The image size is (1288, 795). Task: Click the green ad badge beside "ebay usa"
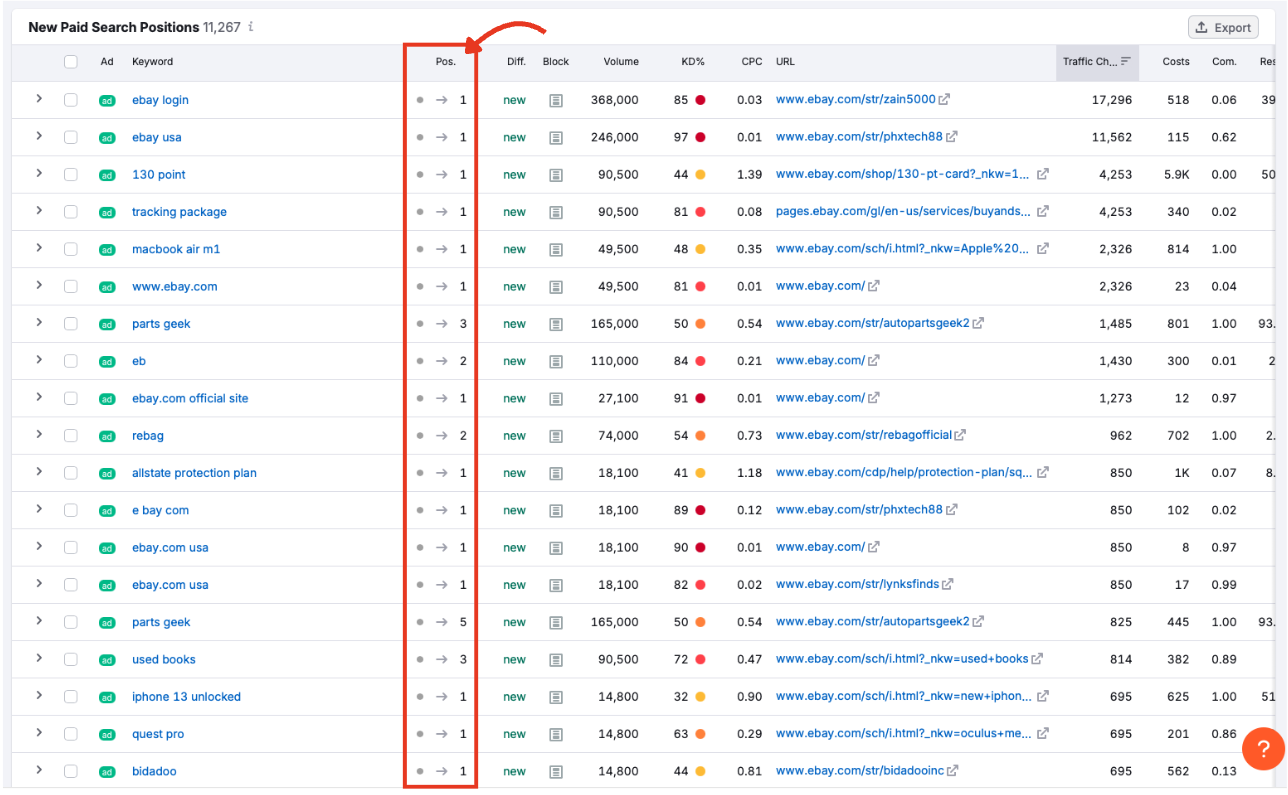pos(106,137)
